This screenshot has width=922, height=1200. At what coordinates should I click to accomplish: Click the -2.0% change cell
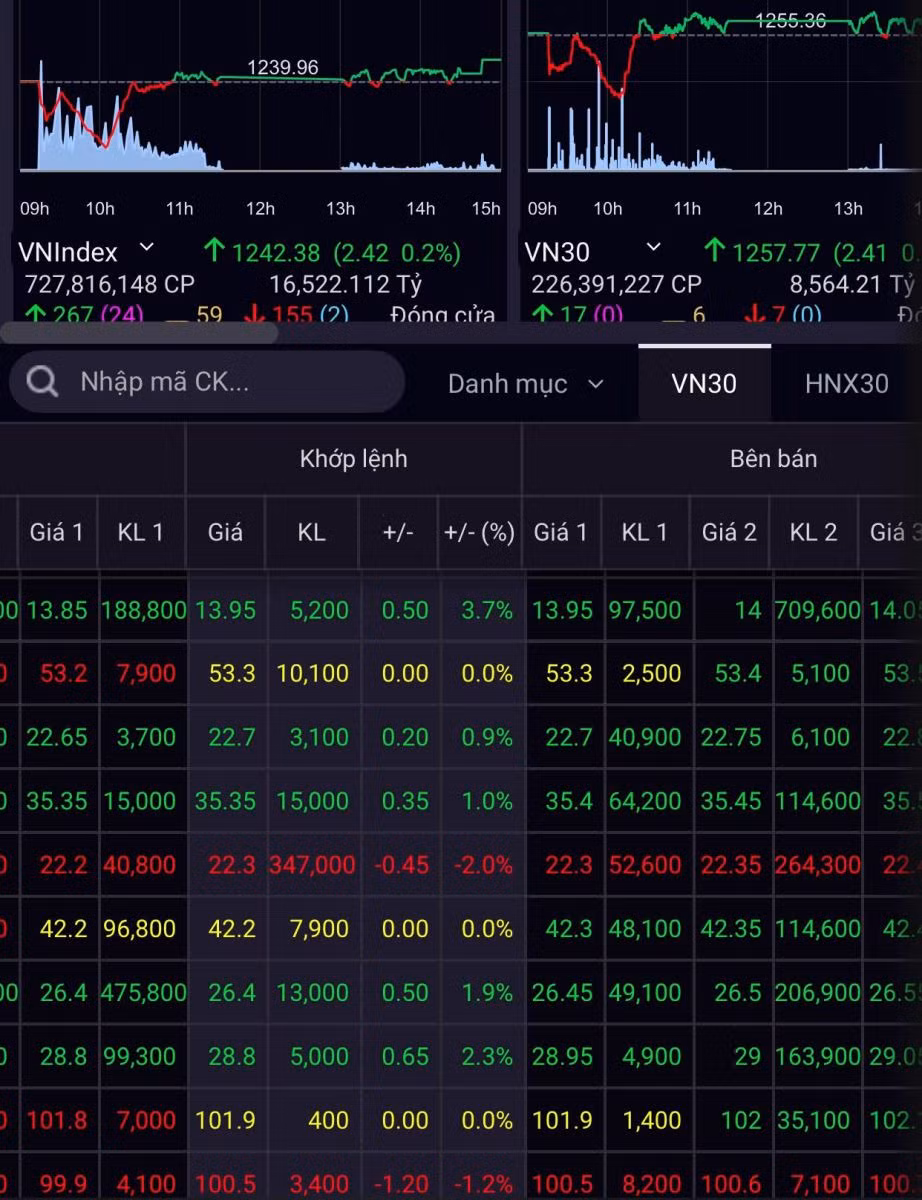click(x=483, y=865)
